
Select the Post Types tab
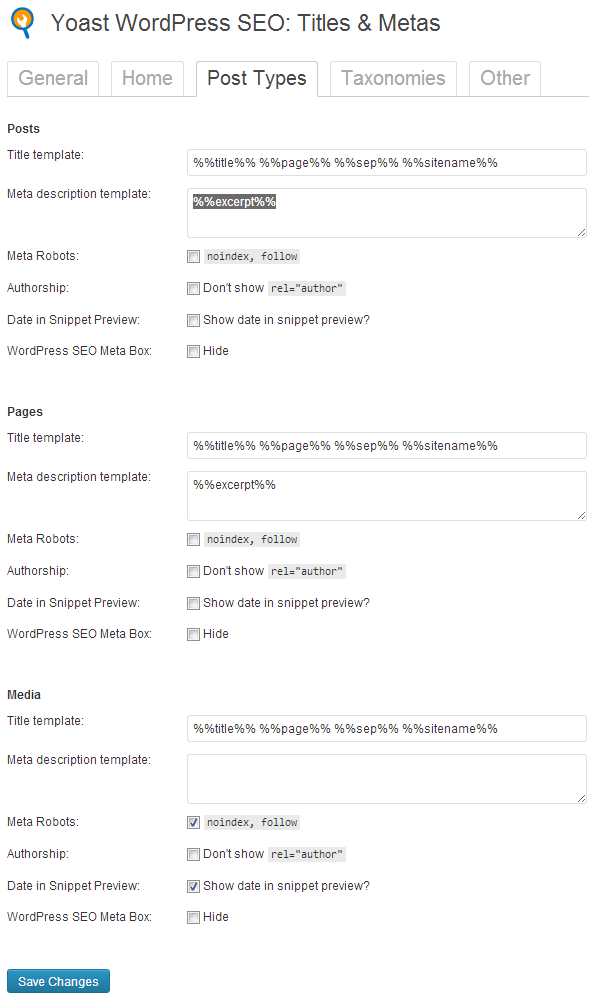pos(257,78)
